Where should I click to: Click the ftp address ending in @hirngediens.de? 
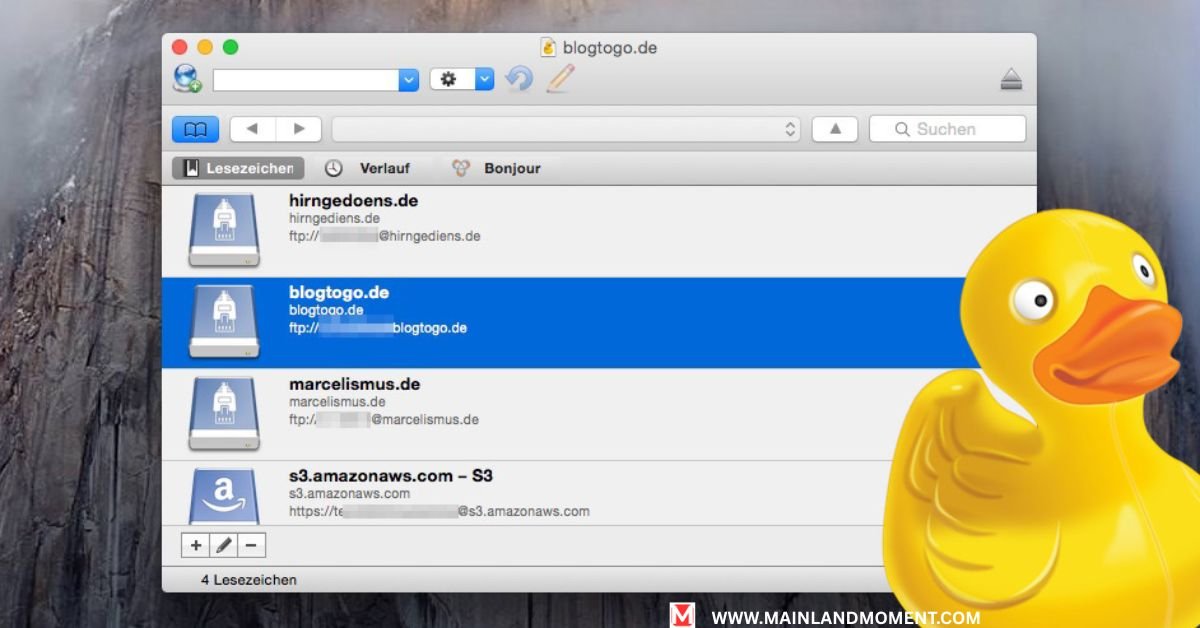pyautogui.click(x=385, y=236)
